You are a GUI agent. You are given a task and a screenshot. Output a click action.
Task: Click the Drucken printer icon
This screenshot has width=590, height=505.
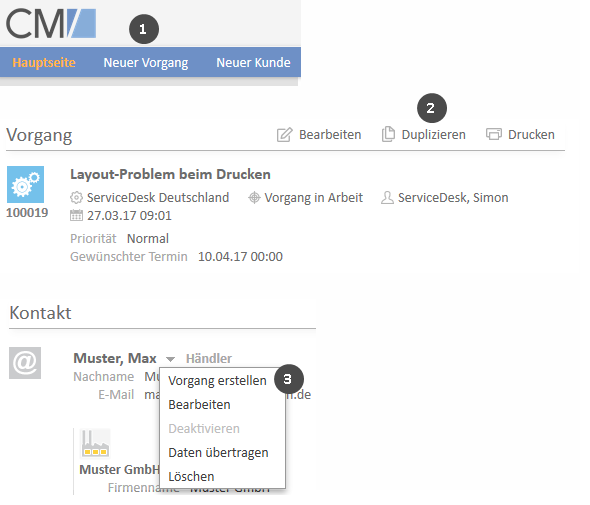pos(494,134)
